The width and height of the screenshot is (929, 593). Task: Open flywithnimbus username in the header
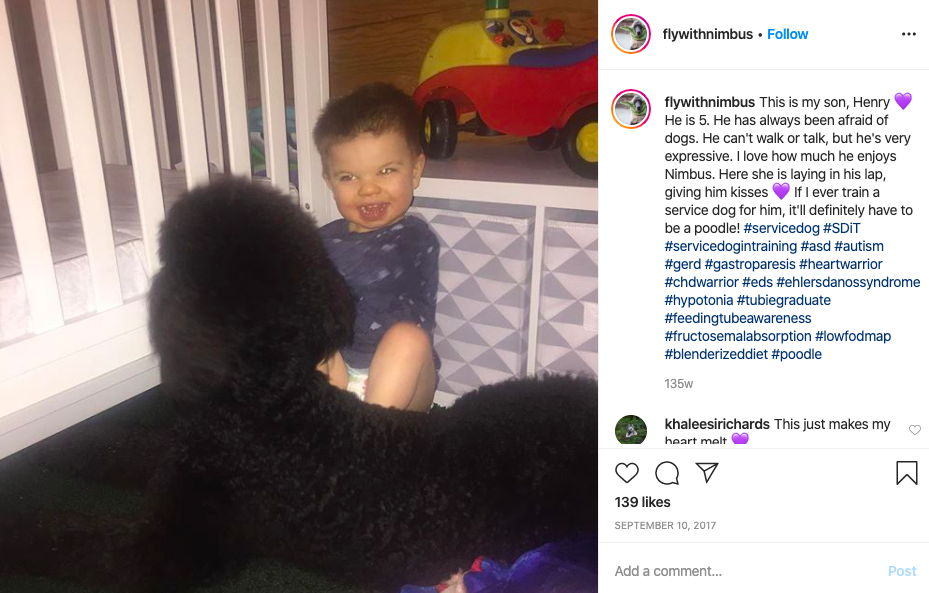pyautogui.click(x=707, y=34)
